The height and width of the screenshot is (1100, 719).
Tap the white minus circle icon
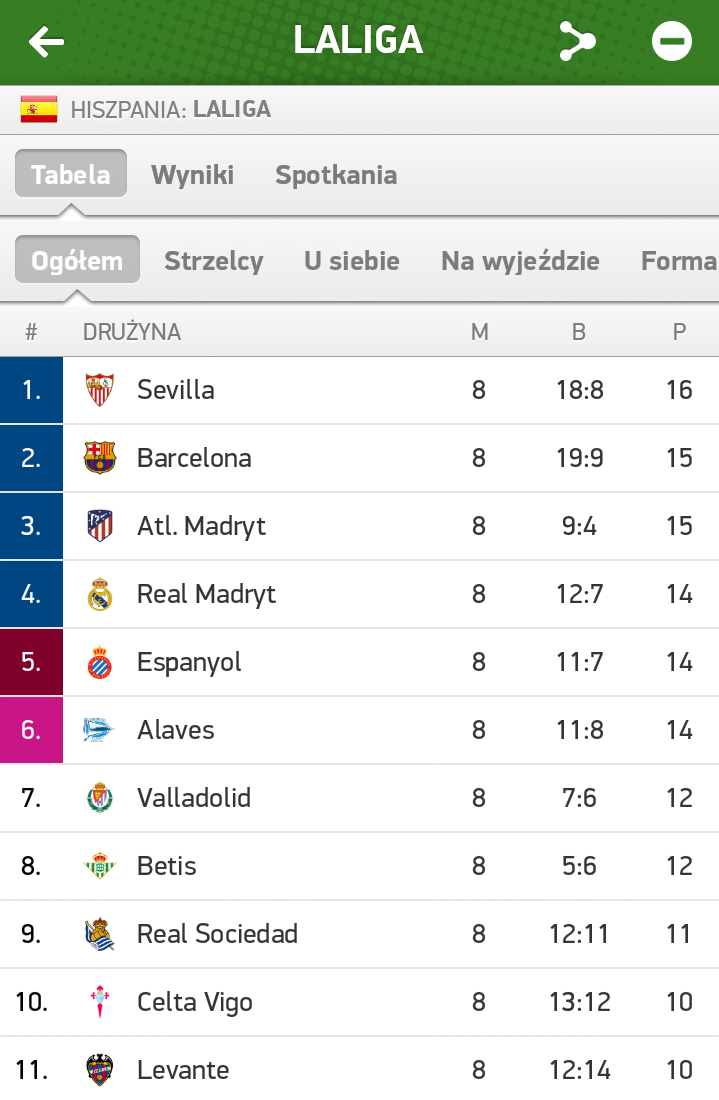point(671,41)
